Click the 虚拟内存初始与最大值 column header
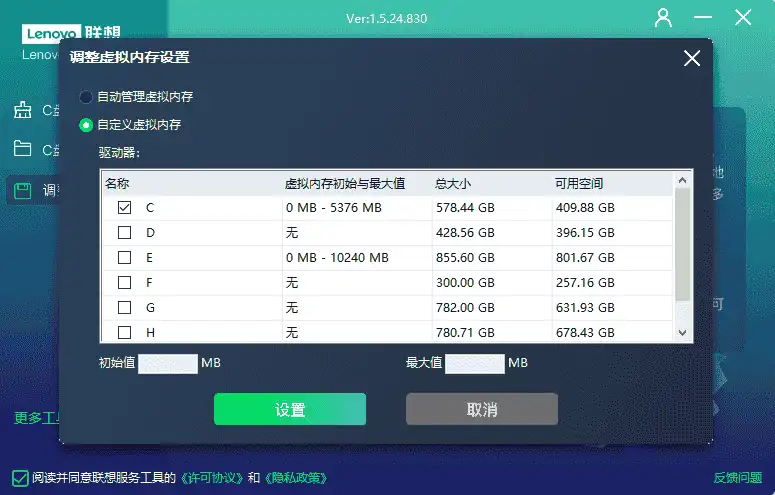Image resolution: width=775 pixels, height=495 pixels. (344, 184)
